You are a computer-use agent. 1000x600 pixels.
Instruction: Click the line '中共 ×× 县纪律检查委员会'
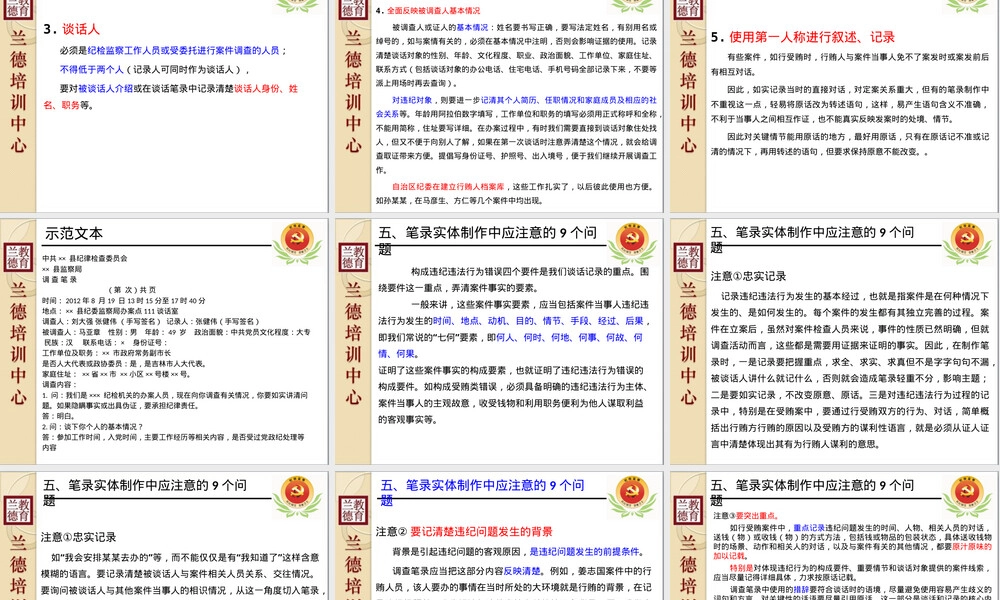tap(85, 258)
